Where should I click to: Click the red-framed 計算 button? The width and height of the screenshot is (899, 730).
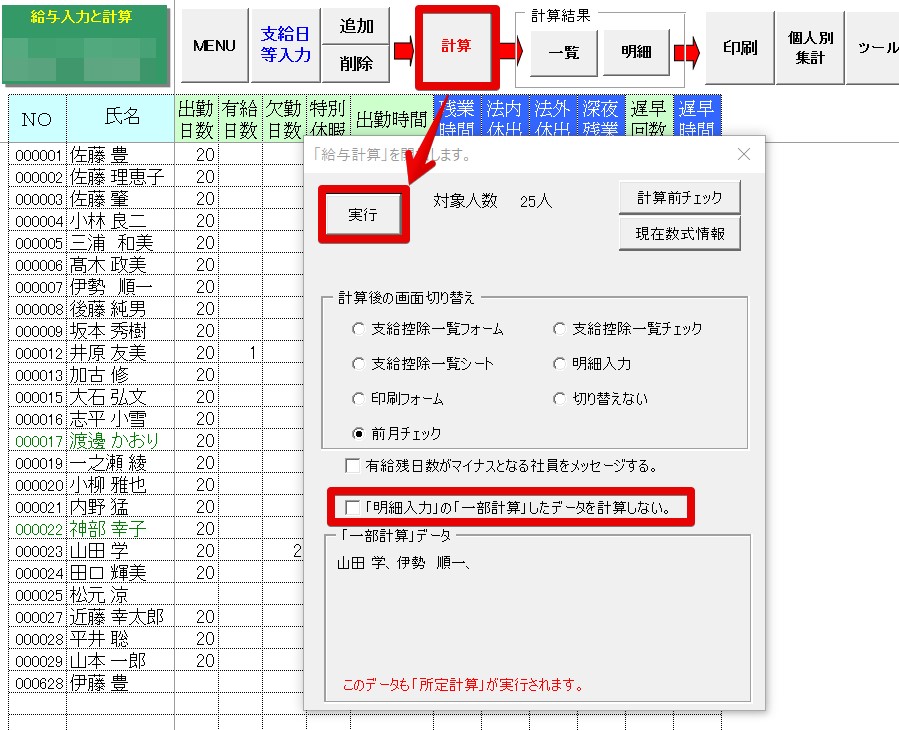point(457,46)
